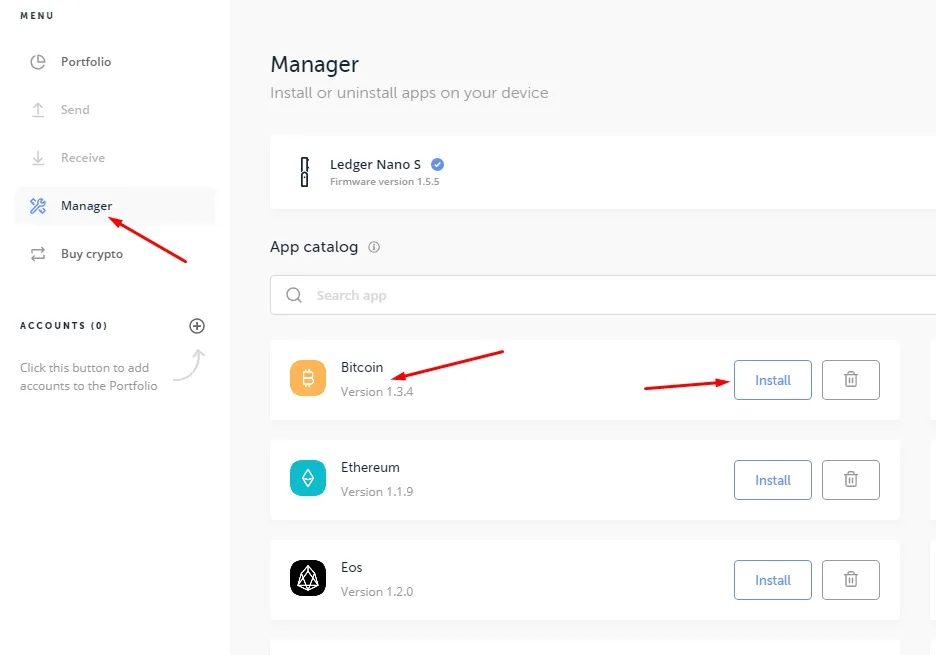The width and height of the screenshot is (936, 655).
Task: Click the 'MENU' sidebar heading
Action: tap(36, 16)
